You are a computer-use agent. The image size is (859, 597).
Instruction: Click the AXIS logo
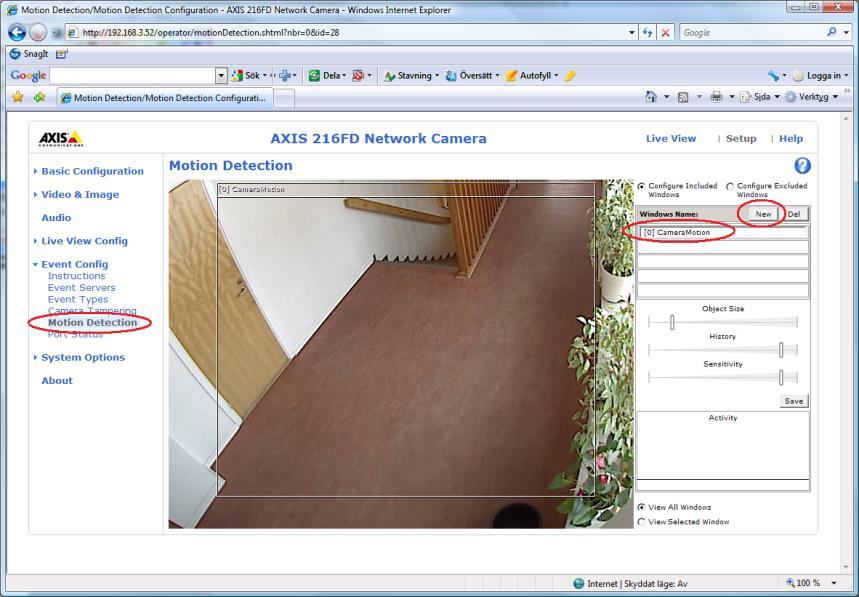coord(61,139)
